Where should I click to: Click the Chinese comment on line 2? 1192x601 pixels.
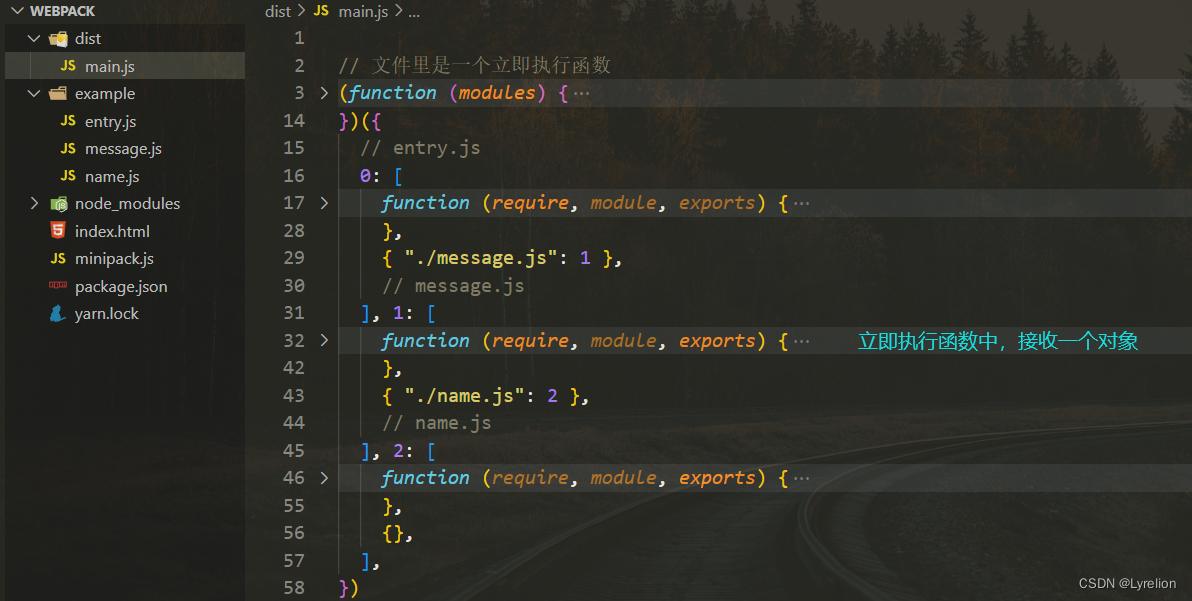(x=475, y=65)
